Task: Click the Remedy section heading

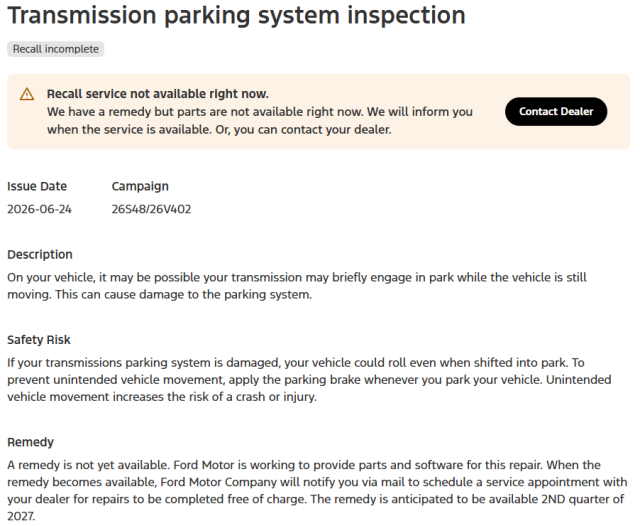Action: click(30, 442)
